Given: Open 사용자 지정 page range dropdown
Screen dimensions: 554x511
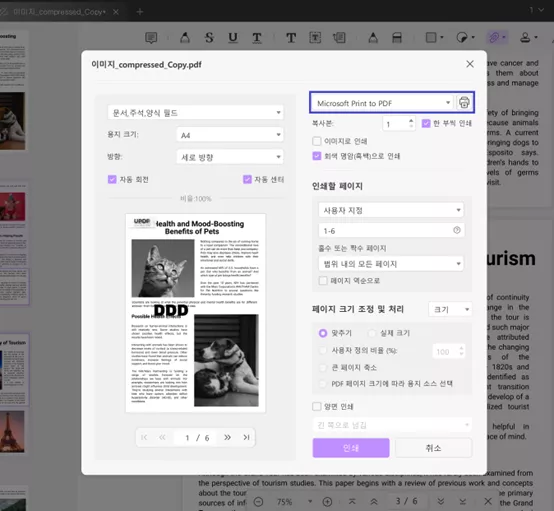Looking at the screenshot, I should click(x=391, y=210).
